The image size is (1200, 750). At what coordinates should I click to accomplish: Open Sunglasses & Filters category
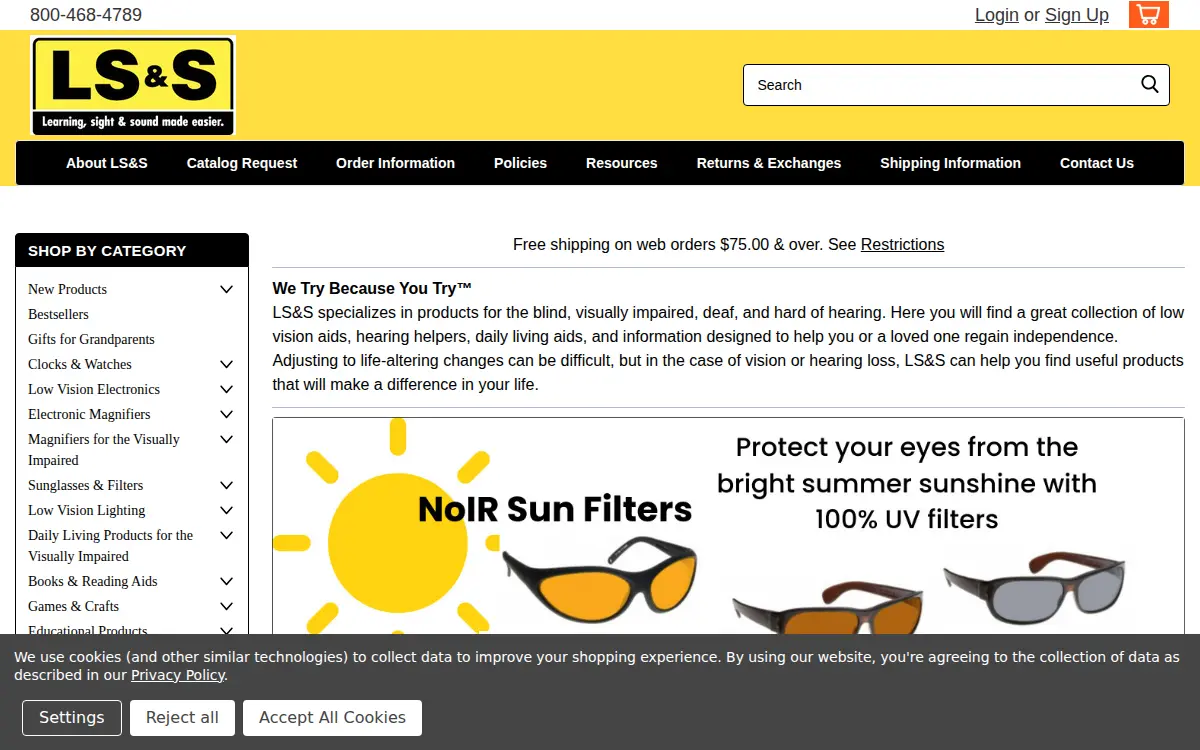[x=85, y=485]
